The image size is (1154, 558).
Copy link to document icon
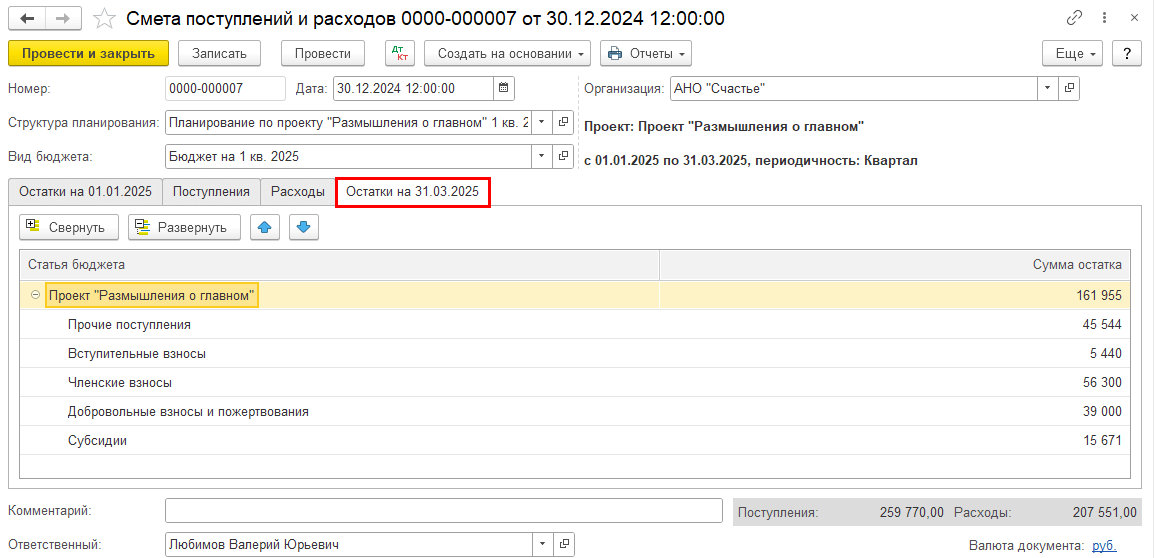(1075, 18)
